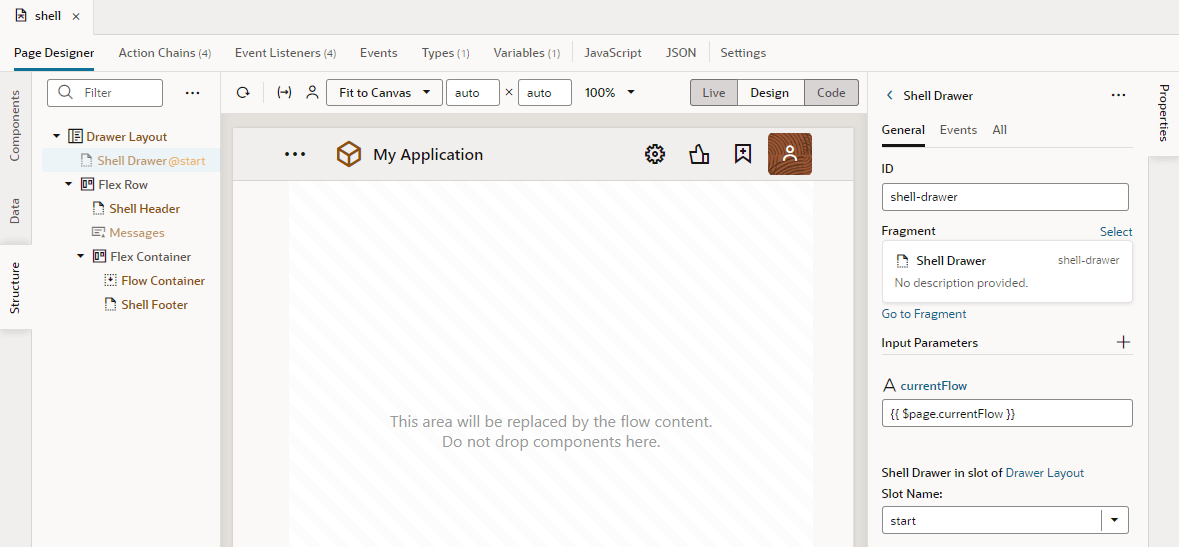This screenshot has width=1179, height=547.
Task: Click the Flow Container component icon
Action: [111, 281]
